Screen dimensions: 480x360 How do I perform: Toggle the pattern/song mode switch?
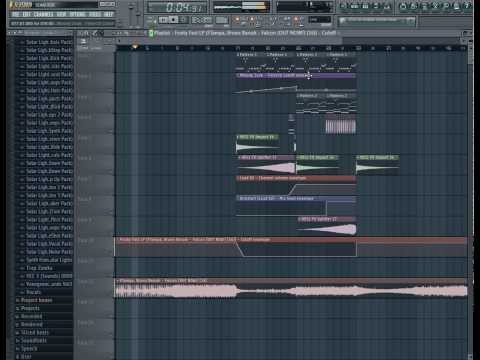point(152,20)
